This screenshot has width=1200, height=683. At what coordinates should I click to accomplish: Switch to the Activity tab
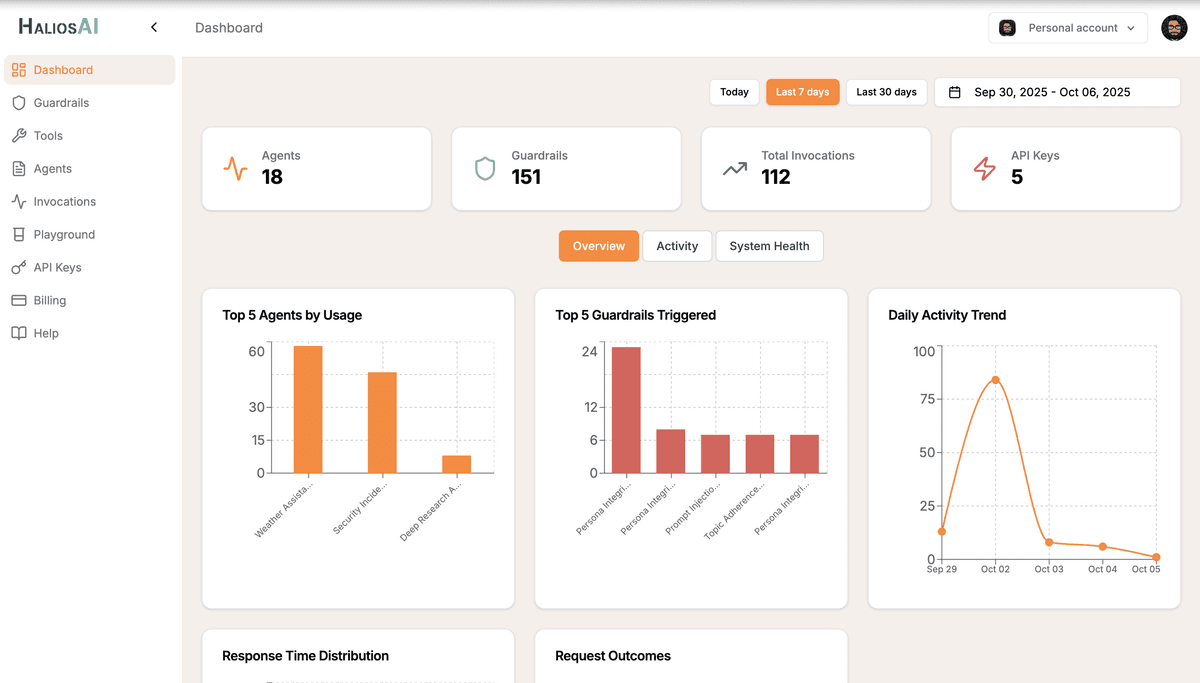(x=677, y=245)
